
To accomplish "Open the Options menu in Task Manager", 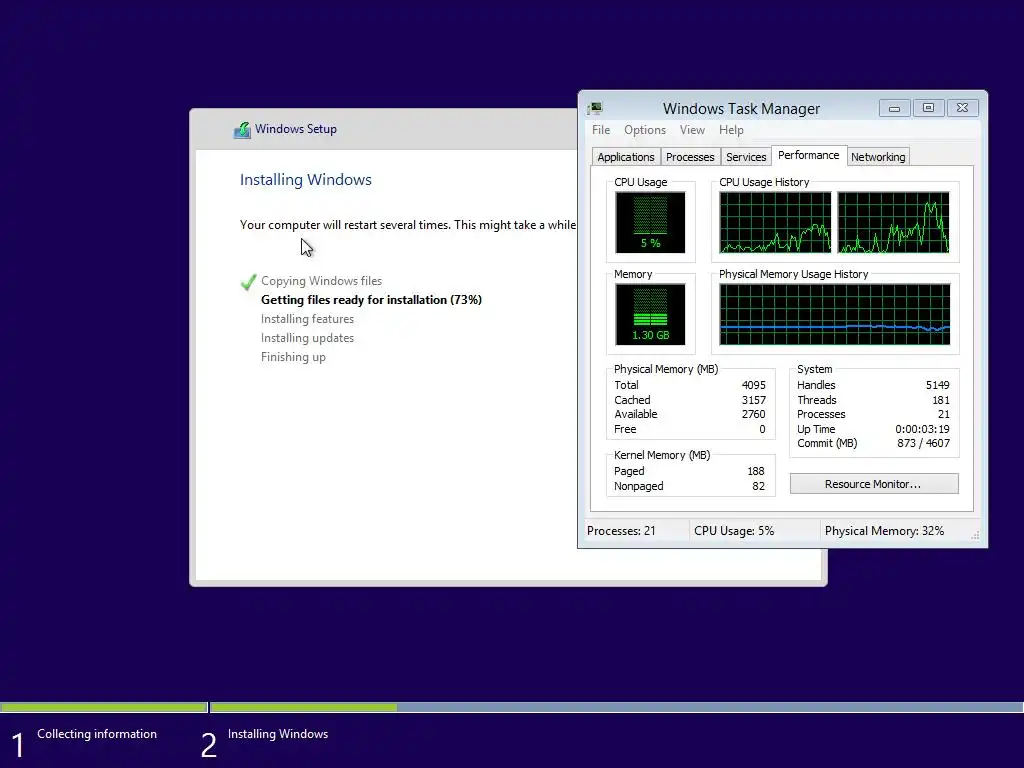I will 645,130.
